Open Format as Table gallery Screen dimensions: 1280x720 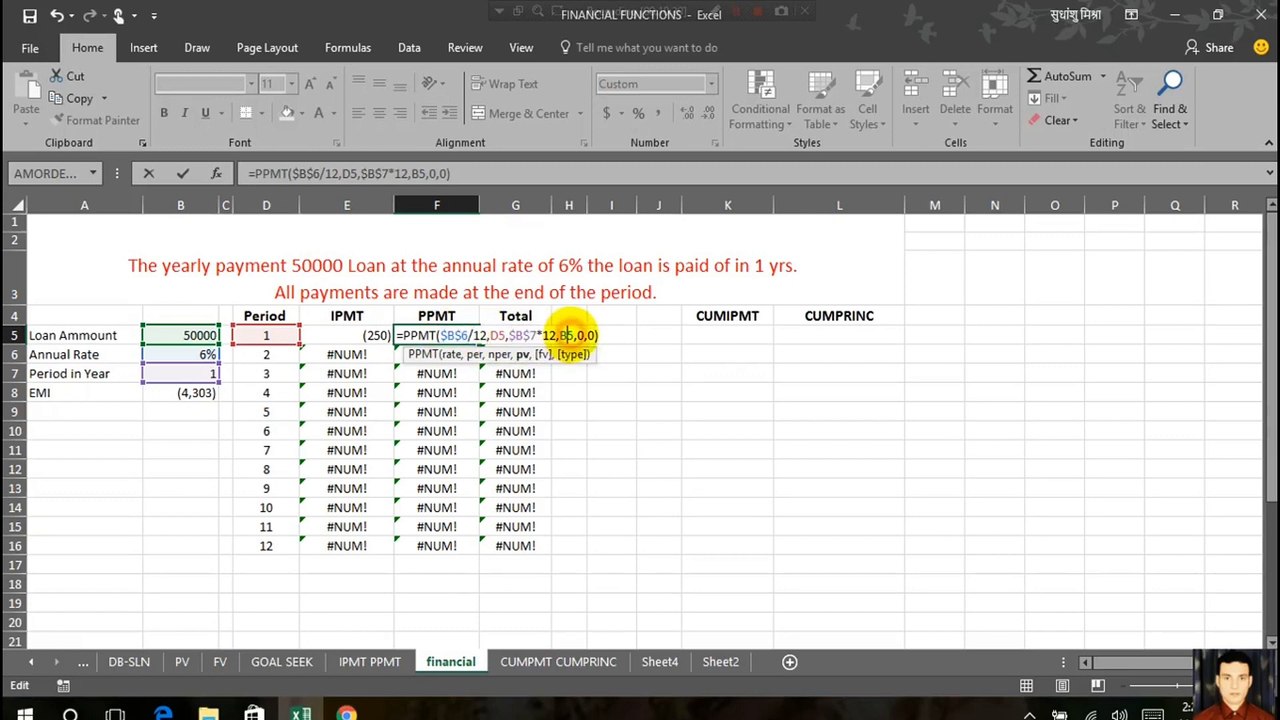tap(820, 100)
